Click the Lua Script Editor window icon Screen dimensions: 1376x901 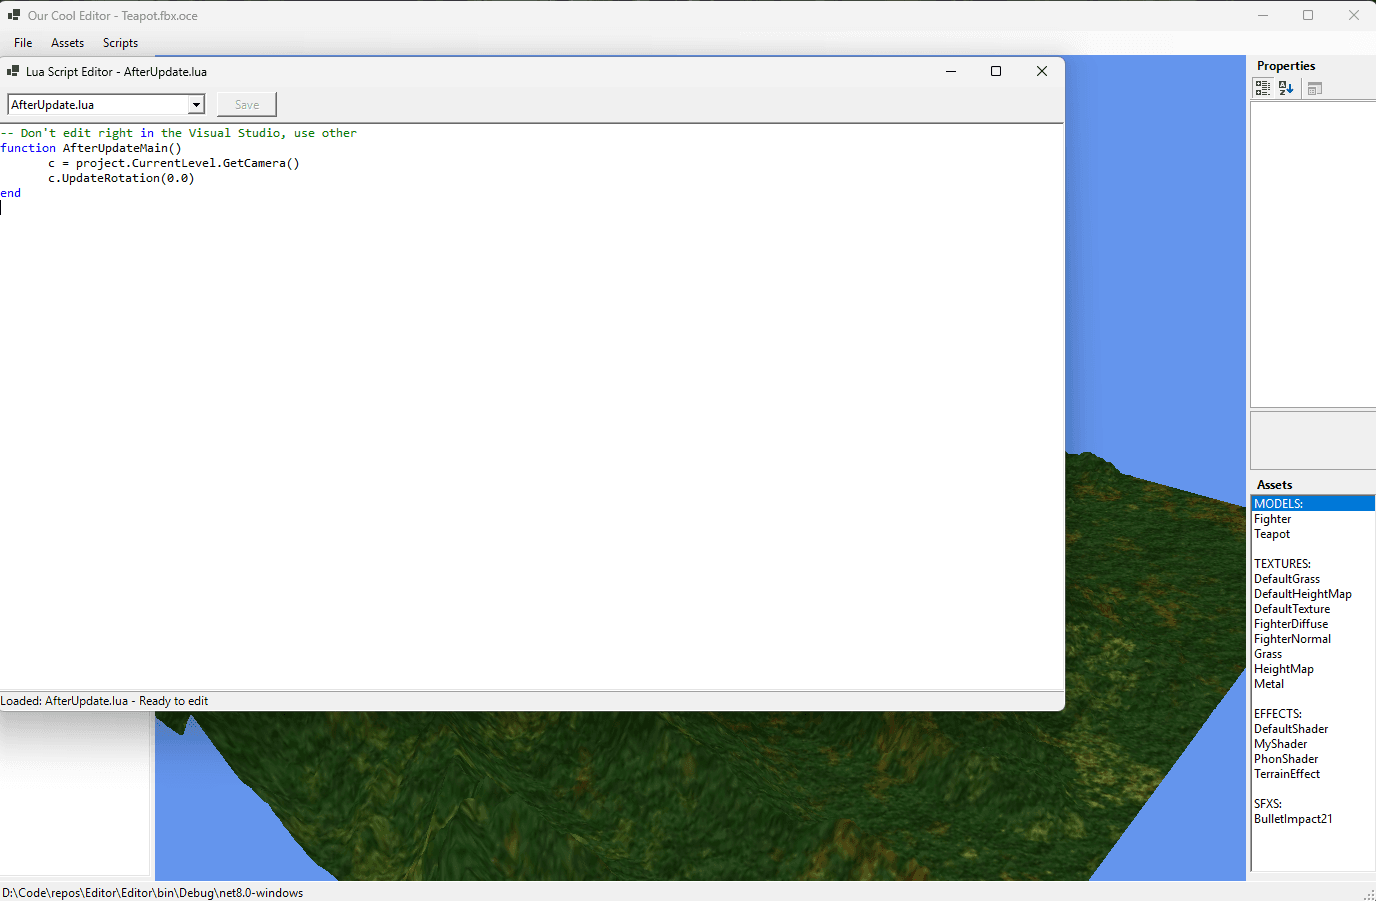tap(12, 71)
